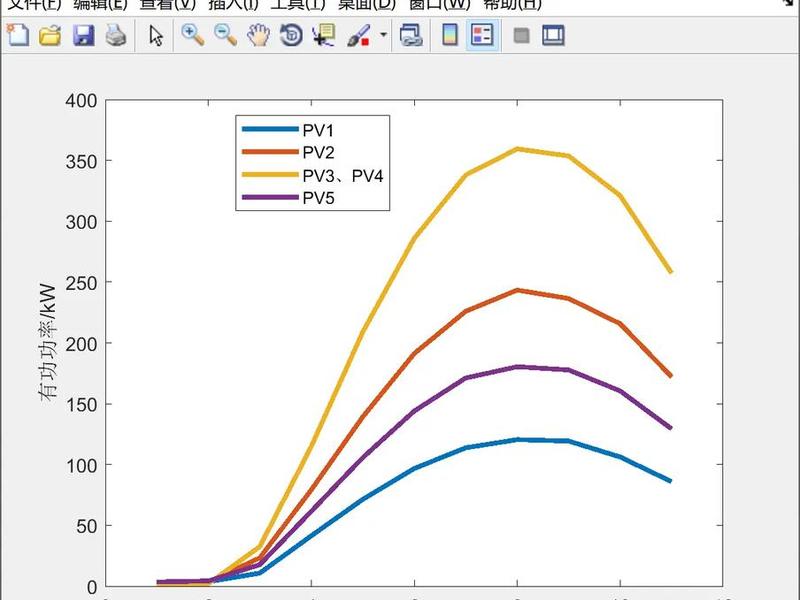Hide the plot tools

click(521, 35)
